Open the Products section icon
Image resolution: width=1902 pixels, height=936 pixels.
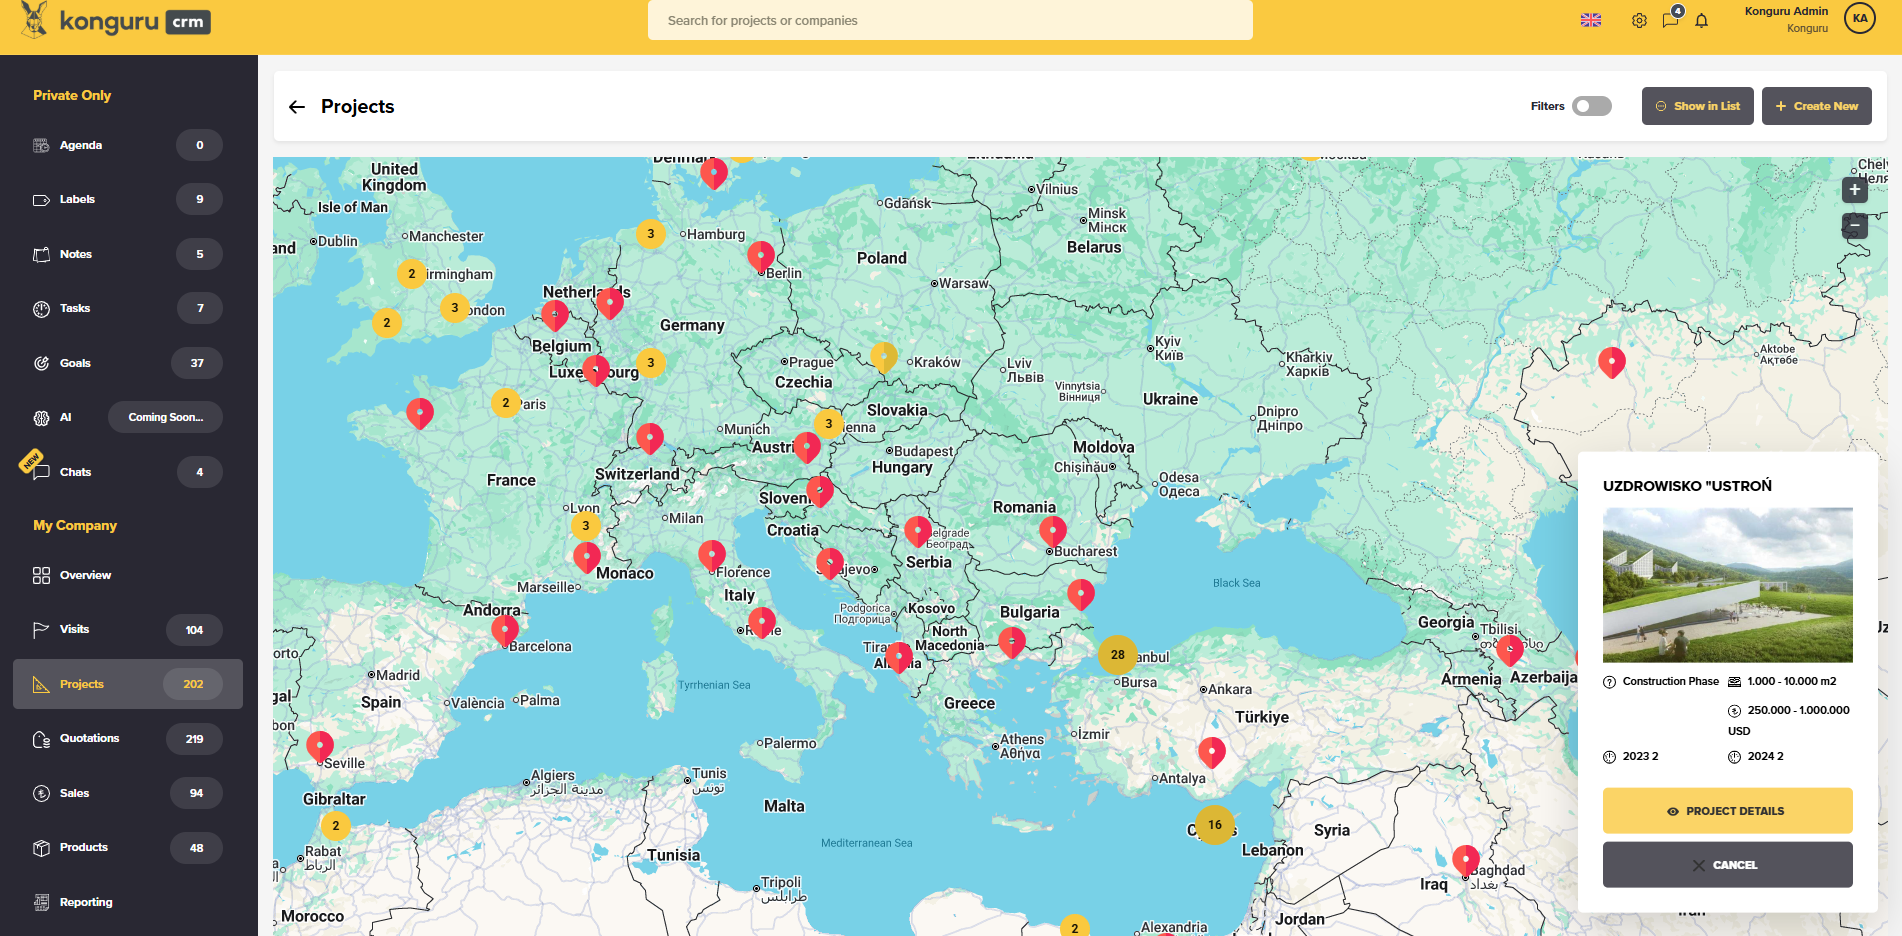coord(41,847)
